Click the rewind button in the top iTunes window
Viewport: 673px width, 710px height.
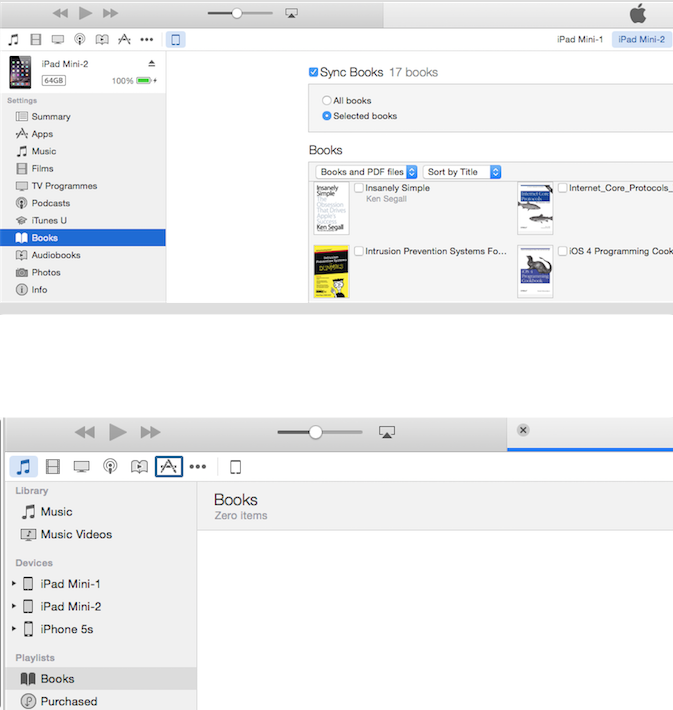pyautogui.click(x=60, y=13)
